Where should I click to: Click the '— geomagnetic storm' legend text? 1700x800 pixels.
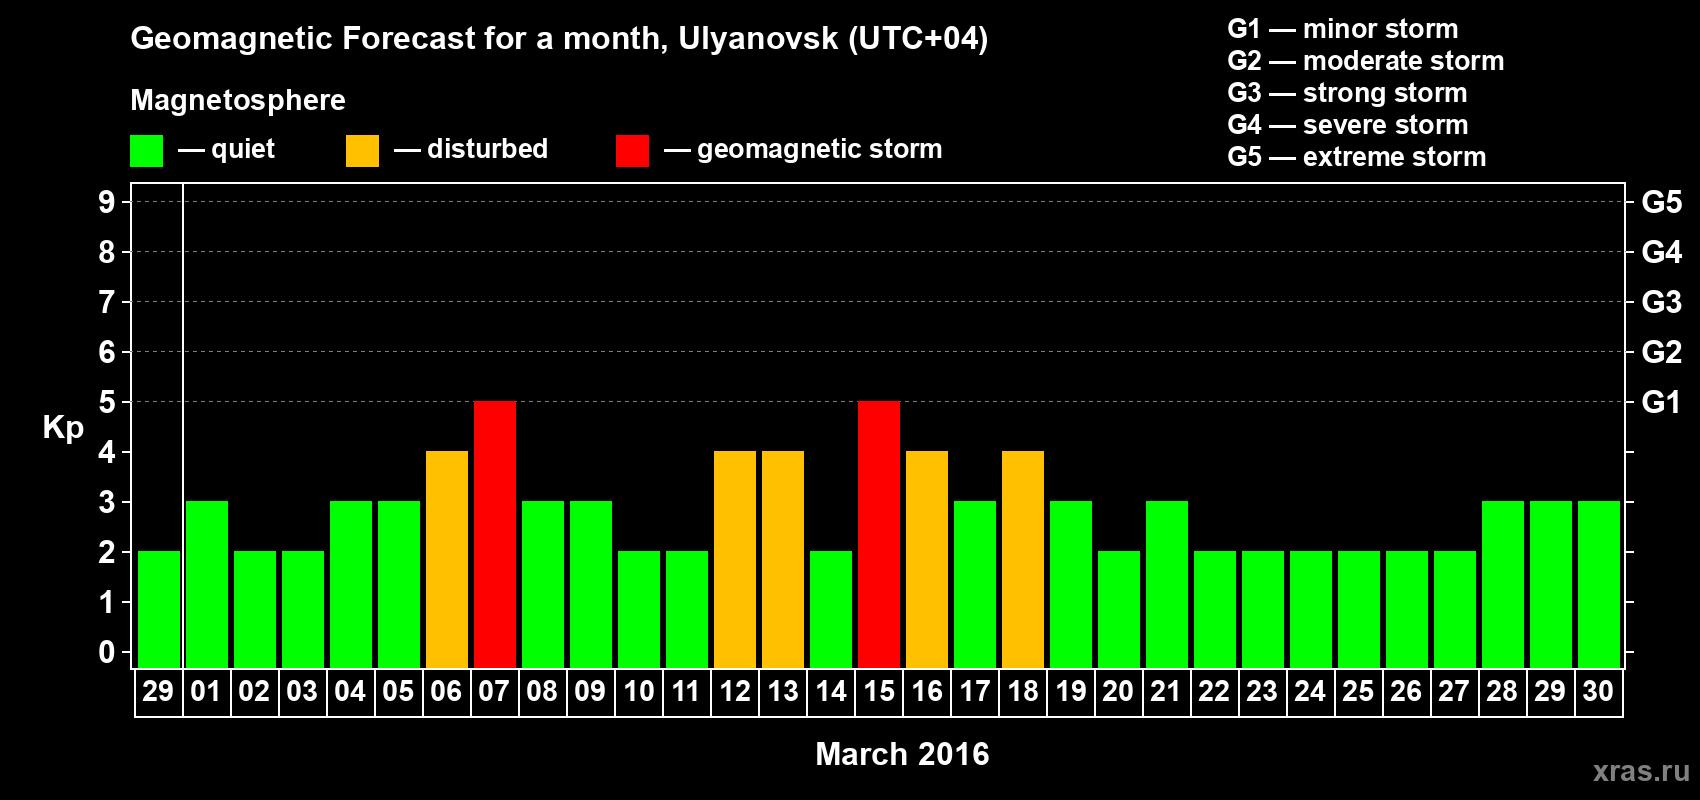(803, 150)
